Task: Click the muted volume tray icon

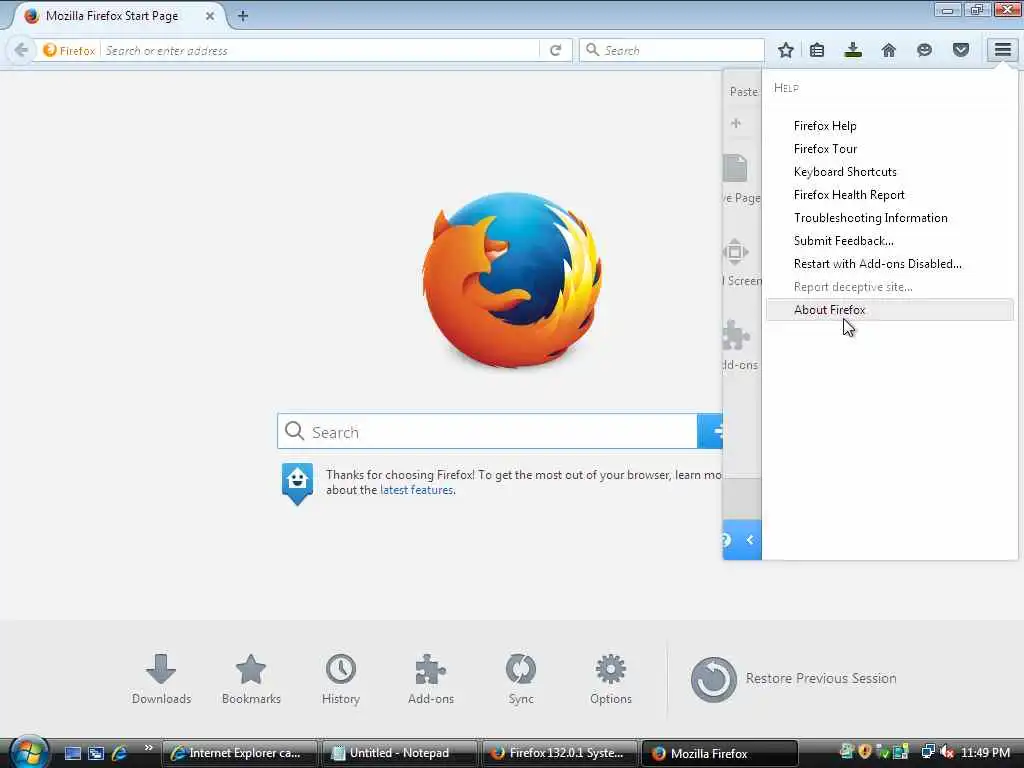Action: (x=946, y=752)
